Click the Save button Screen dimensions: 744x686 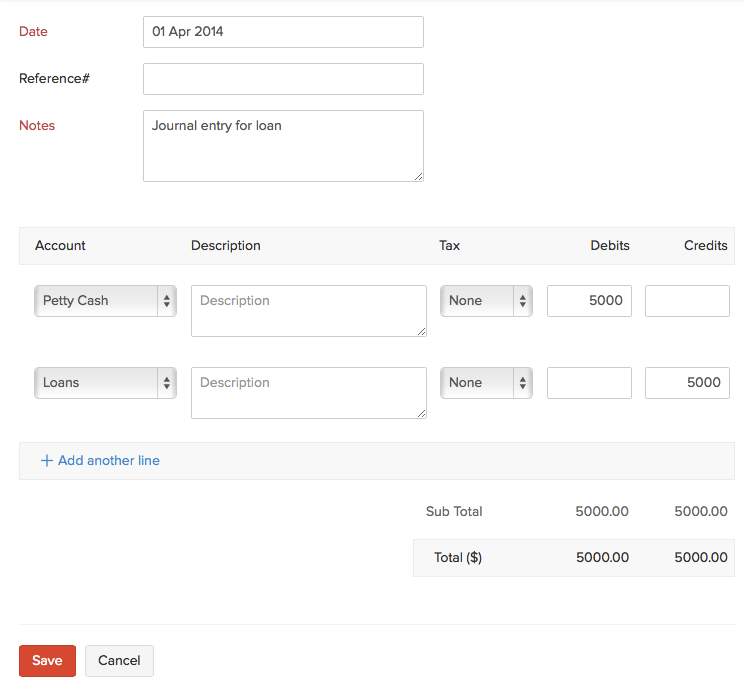pyautogui.click(x=47, y=661)
